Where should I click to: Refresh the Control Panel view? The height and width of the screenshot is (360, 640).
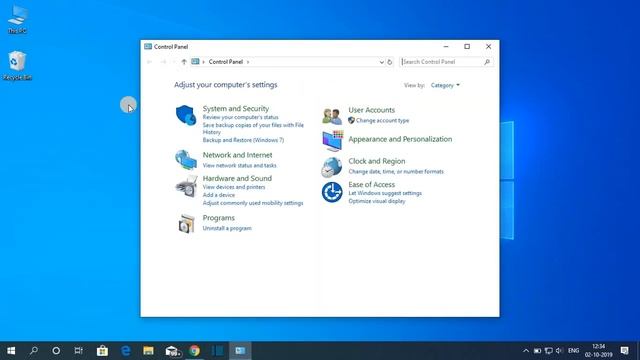point(389,62)
